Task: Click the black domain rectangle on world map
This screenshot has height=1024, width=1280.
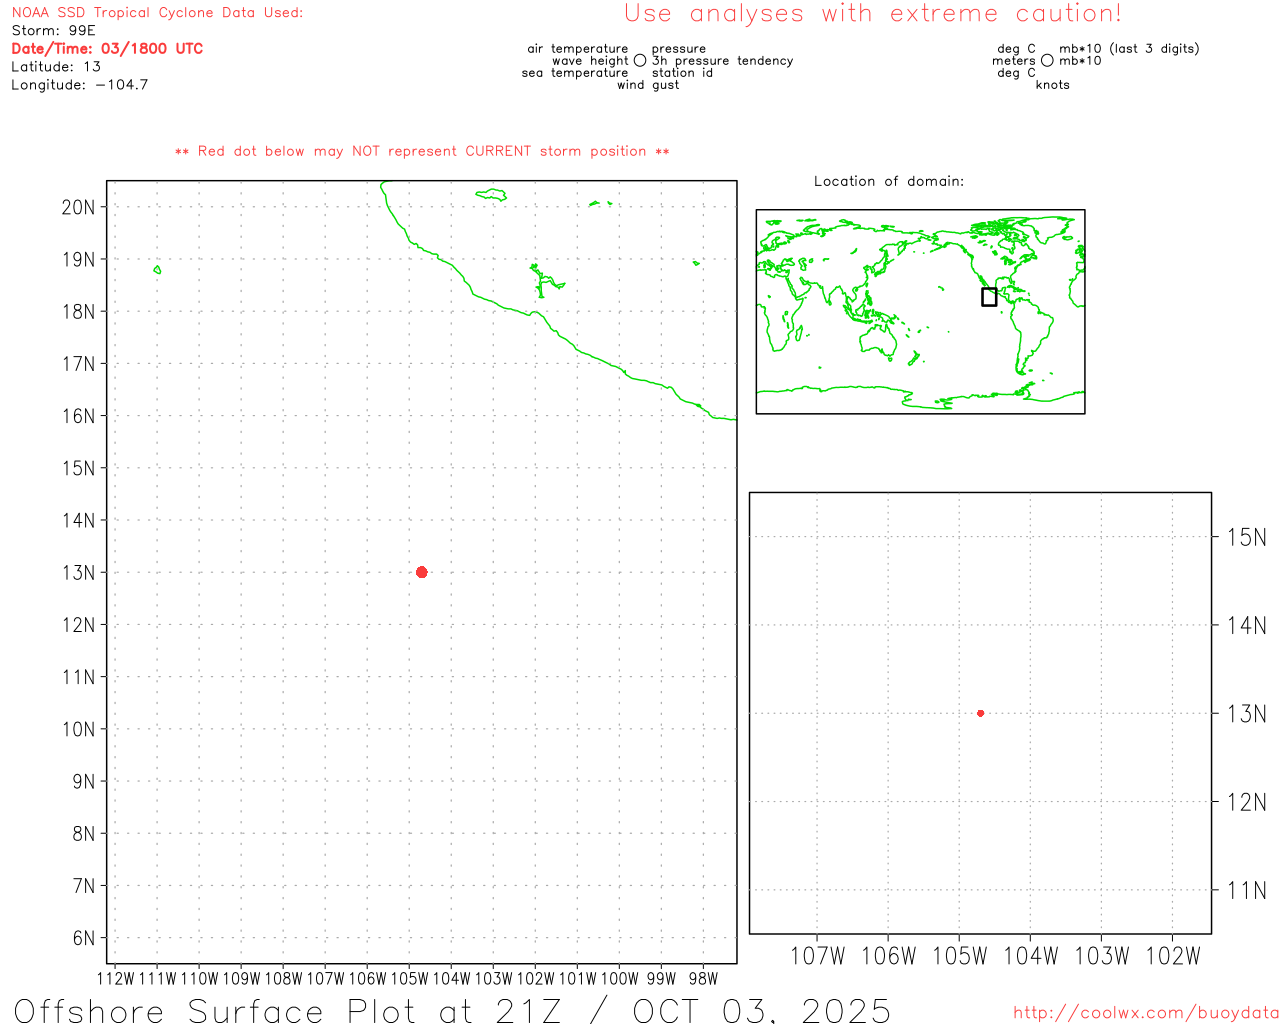Action: (x=989, y=297)
